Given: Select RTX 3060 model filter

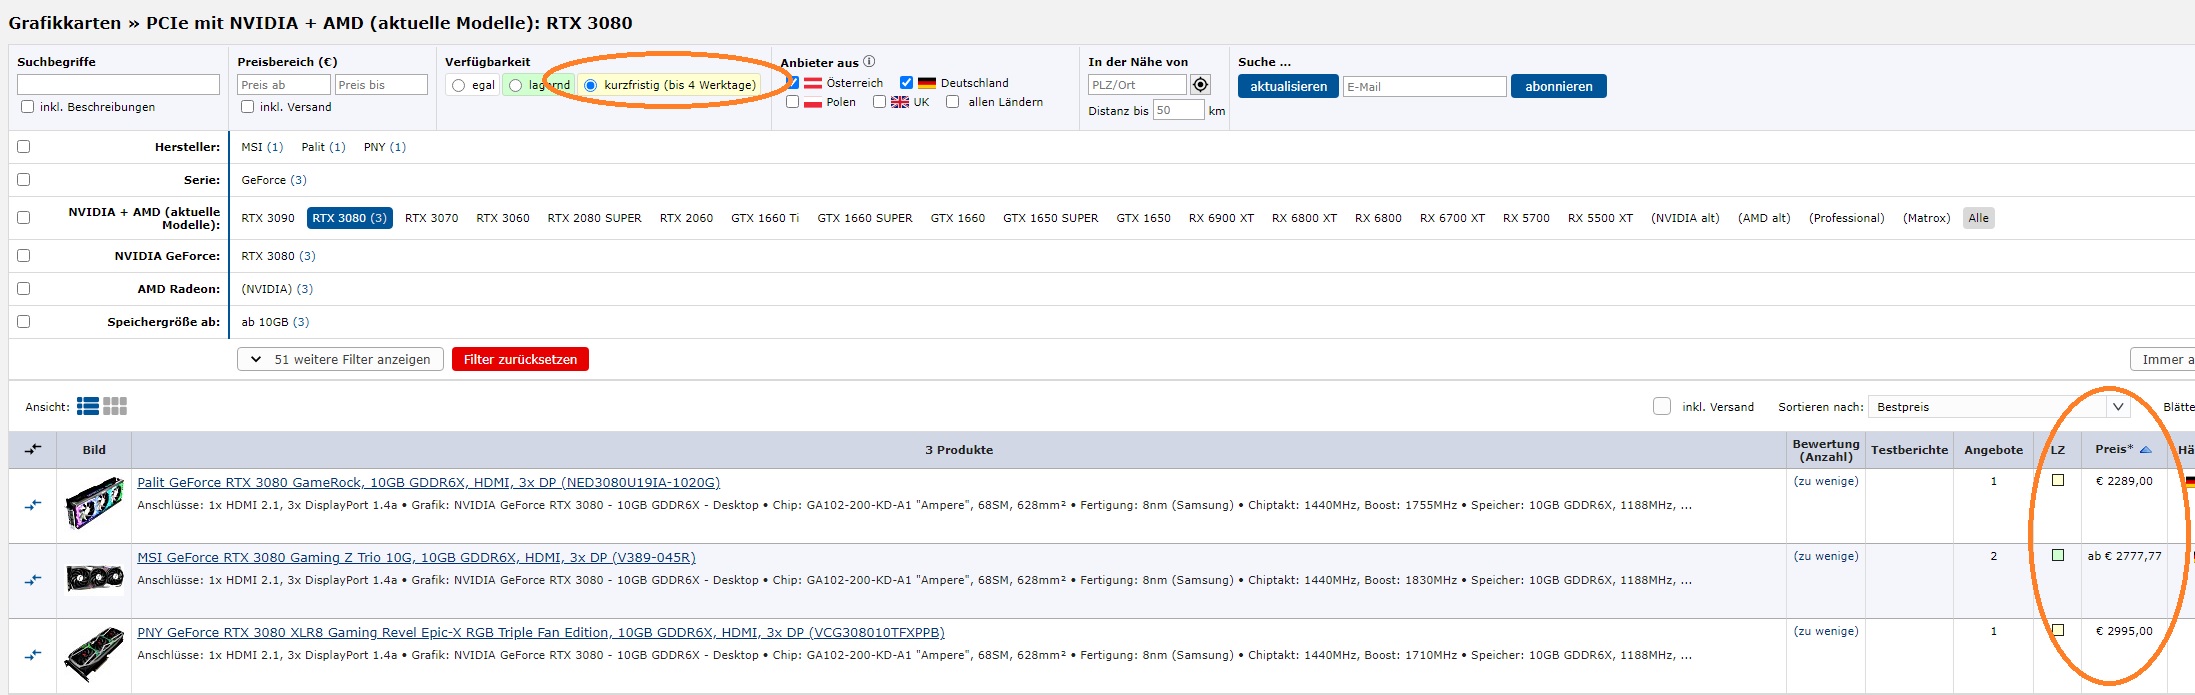Looking at the screenshot, I should point(503,218).
